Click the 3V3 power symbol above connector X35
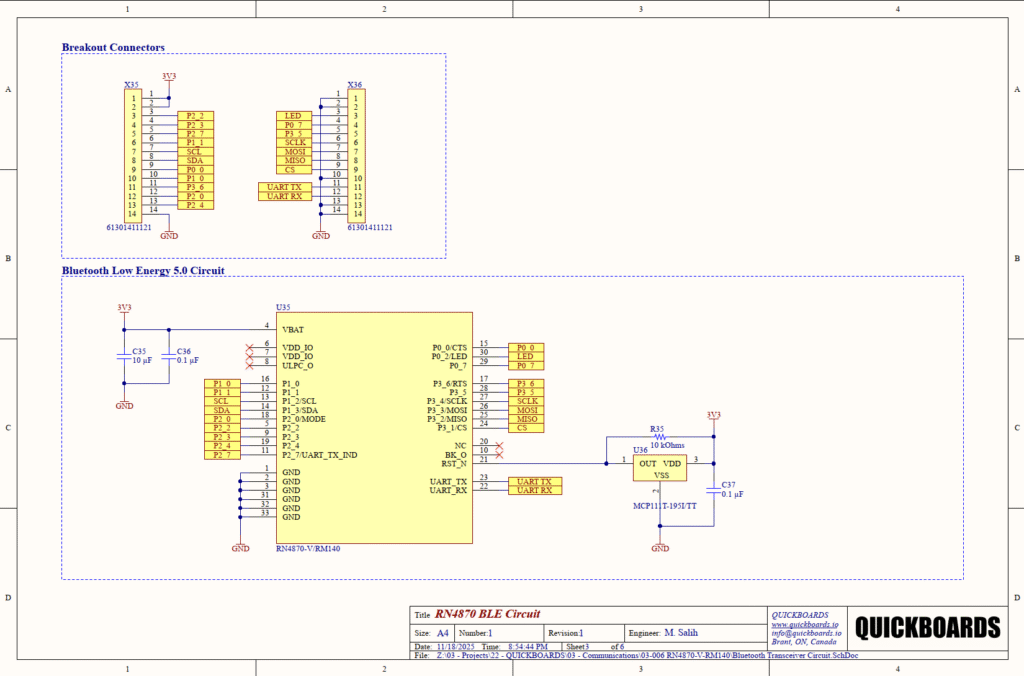This screenshot has width=1024, height=676. (169, 78)
